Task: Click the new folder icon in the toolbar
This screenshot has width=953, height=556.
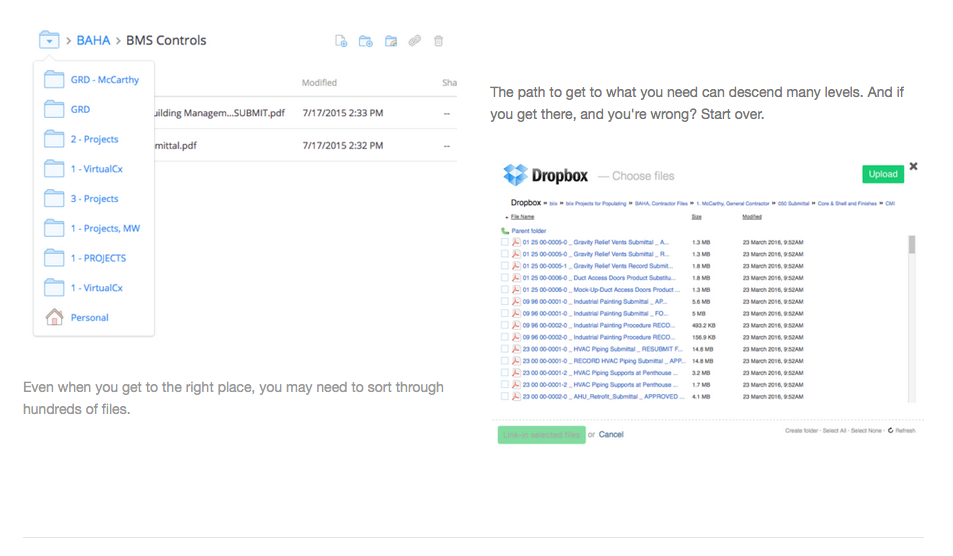Action: [x=365, y=41]
